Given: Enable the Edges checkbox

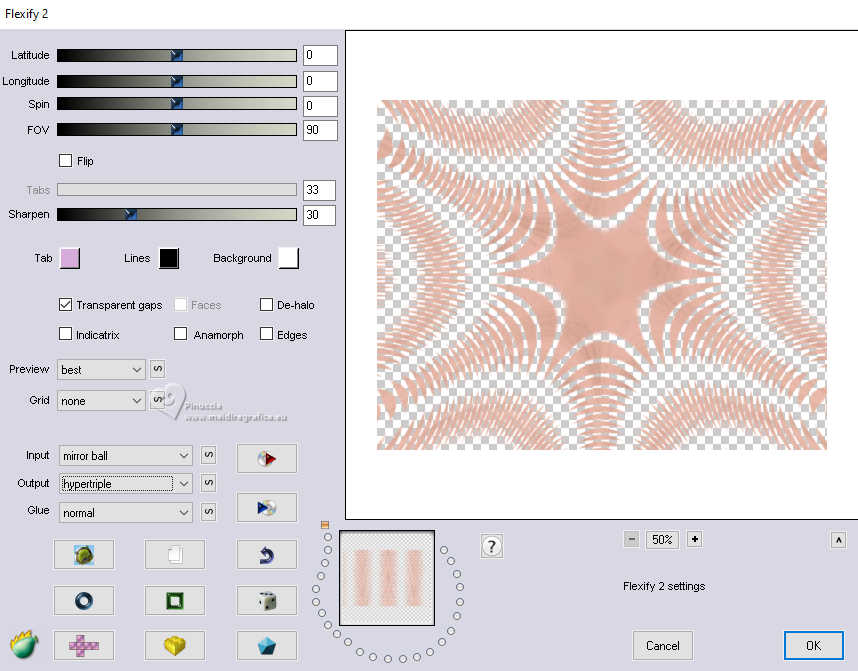Looking at the screenshot, I should [266, 334].
